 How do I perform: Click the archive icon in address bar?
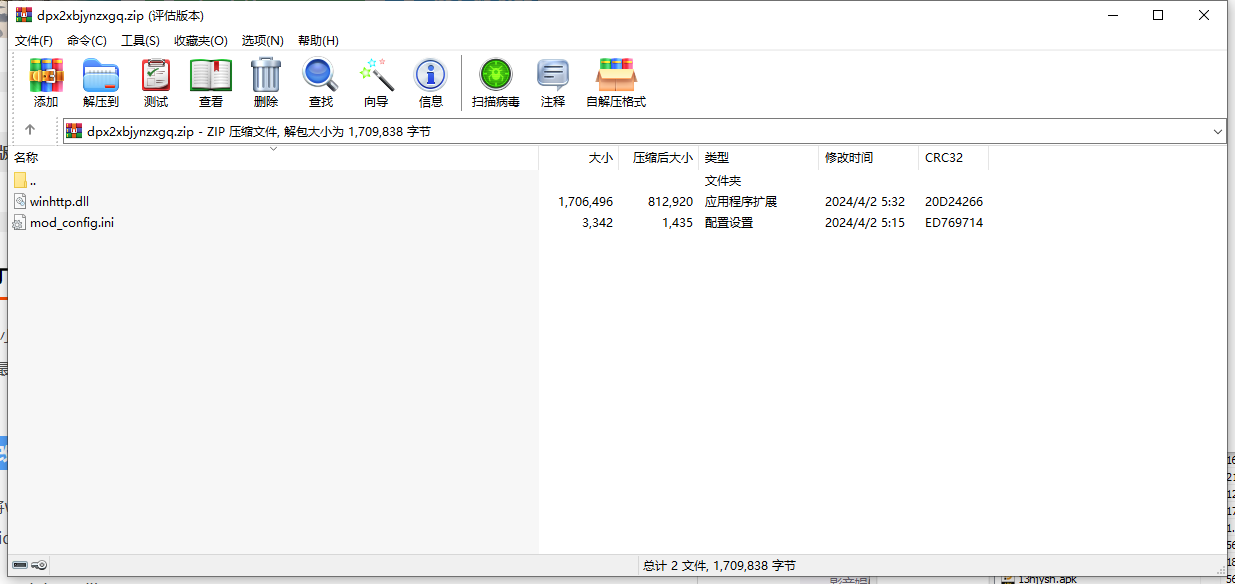[74, 131]
